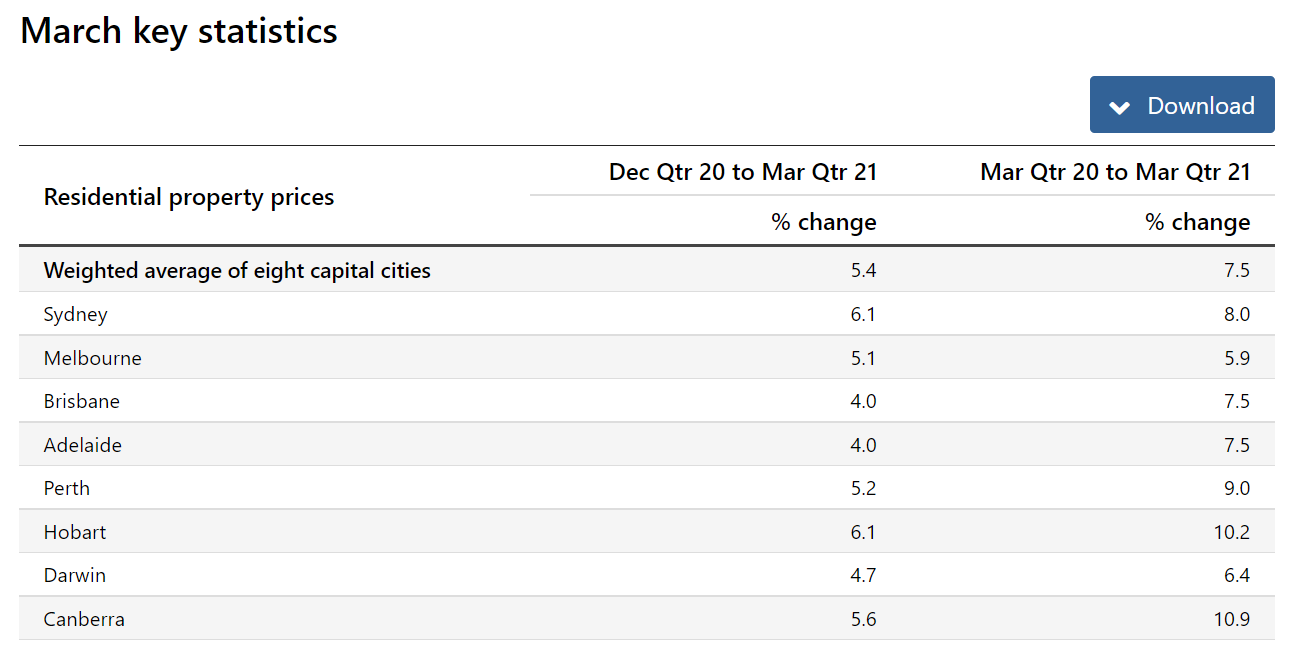Click the Brisbane row label

[x=81, y=400]
